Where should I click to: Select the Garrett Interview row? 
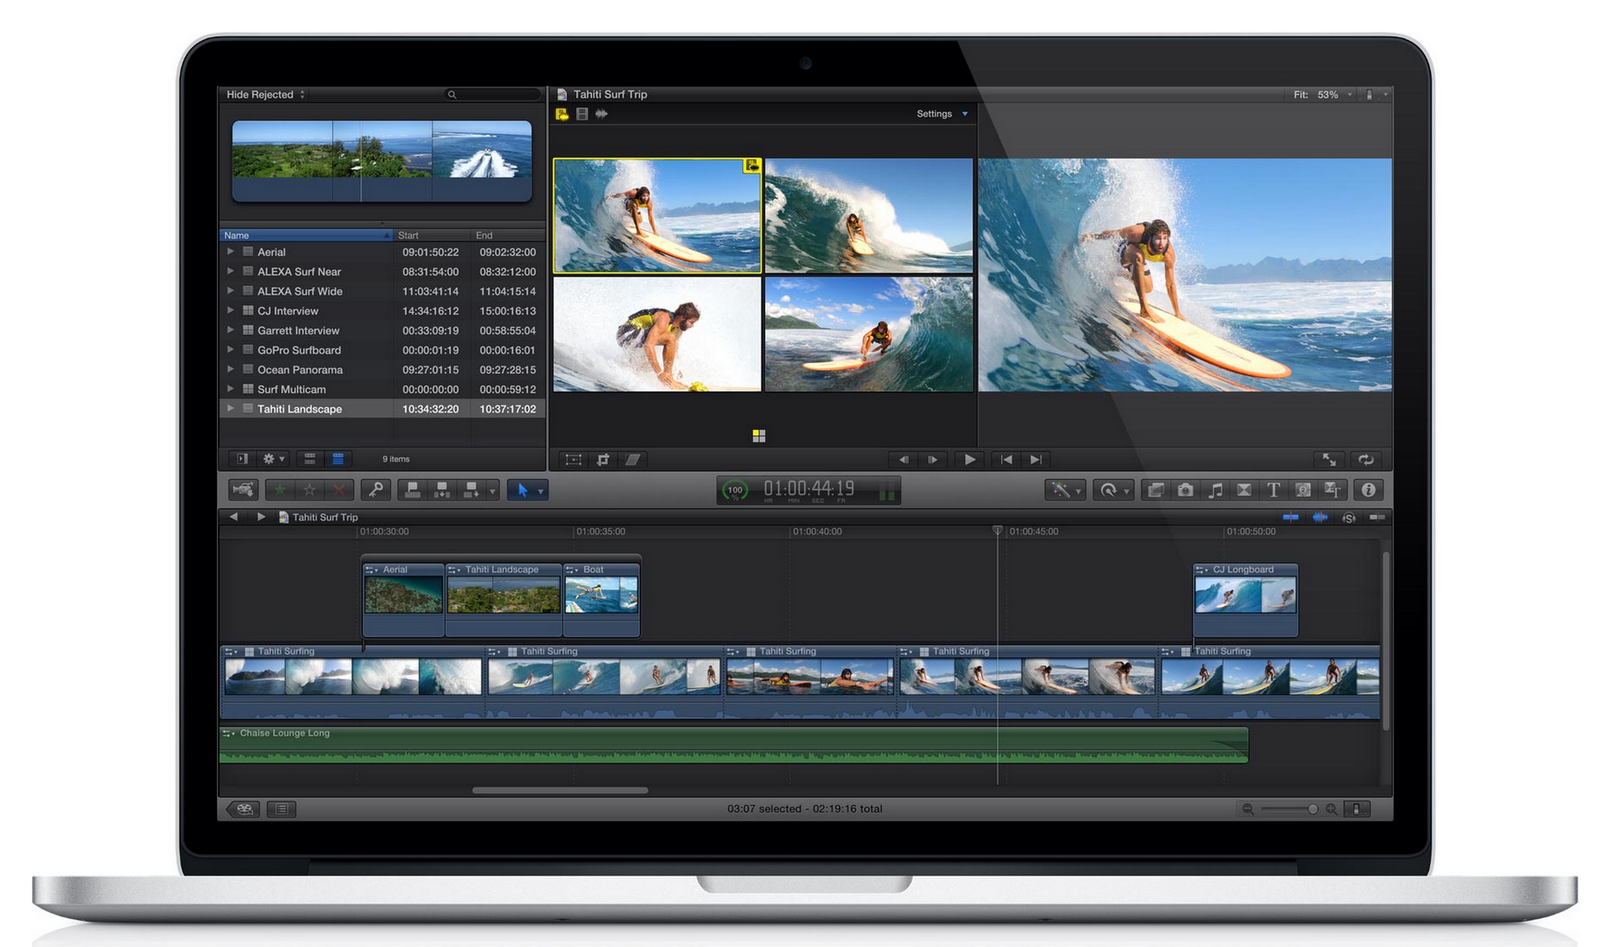click(x=382, y=331)
